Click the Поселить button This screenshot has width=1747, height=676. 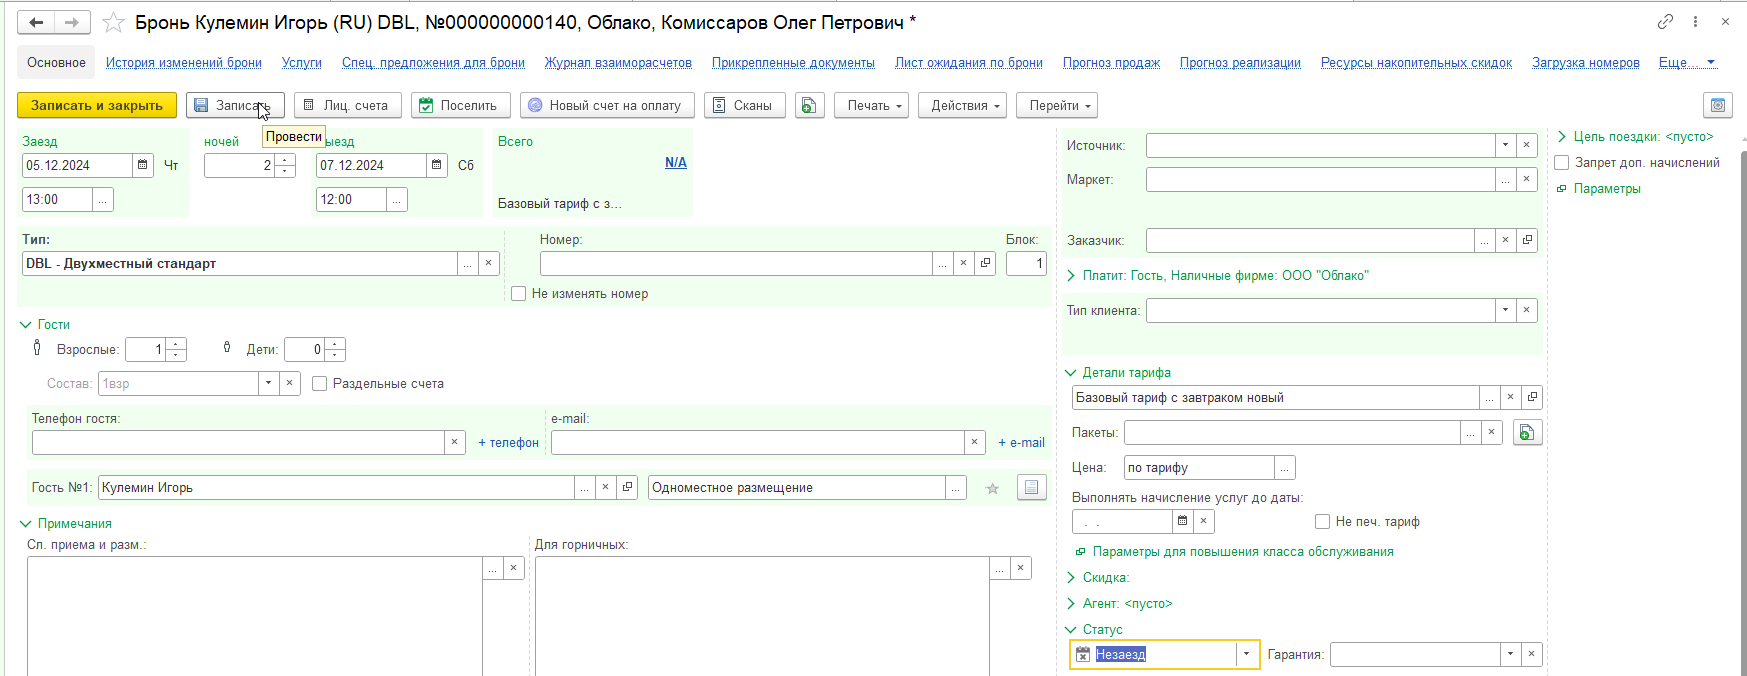[x=461, y=105]
